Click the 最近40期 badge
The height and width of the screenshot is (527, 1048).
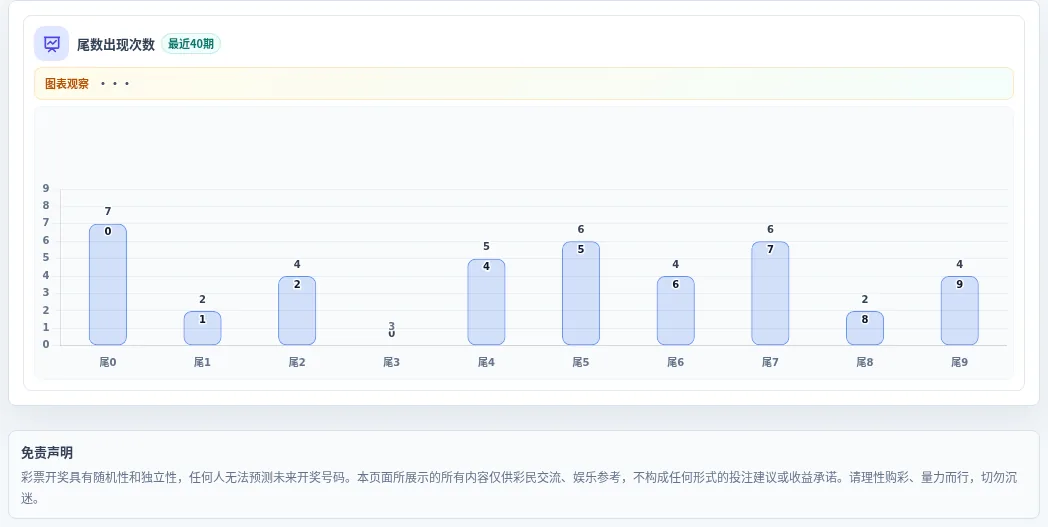[x=191, y=44]
